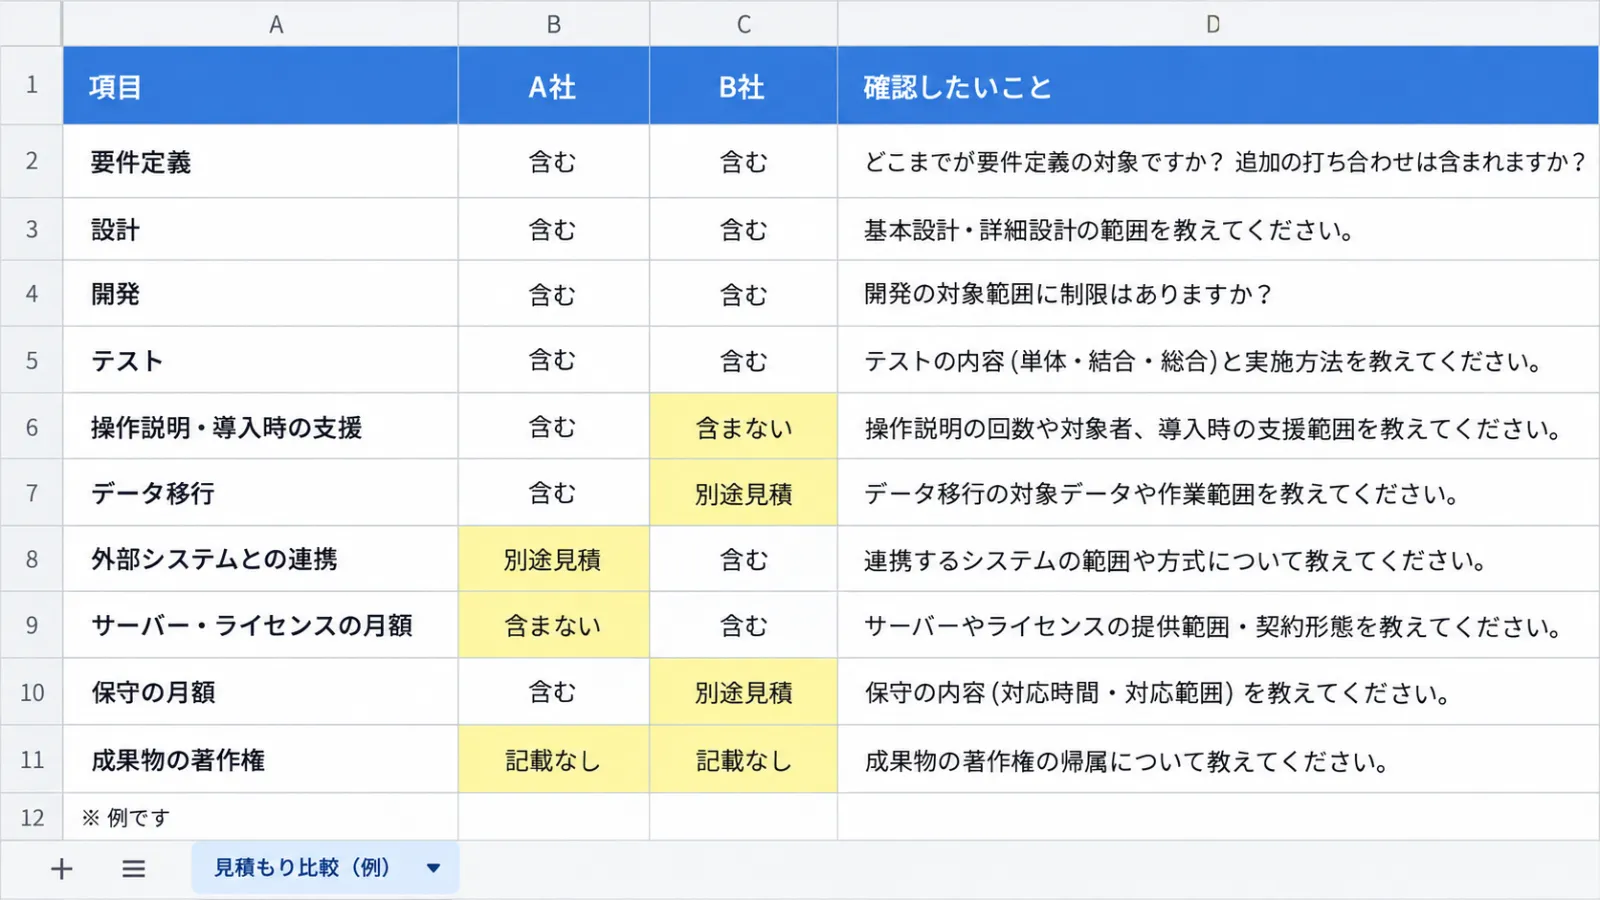Click yellow 別途見積 cell in 保守の月額 row
The image size is (1600, 900).
pyautogui.click(x=744, y=692)
